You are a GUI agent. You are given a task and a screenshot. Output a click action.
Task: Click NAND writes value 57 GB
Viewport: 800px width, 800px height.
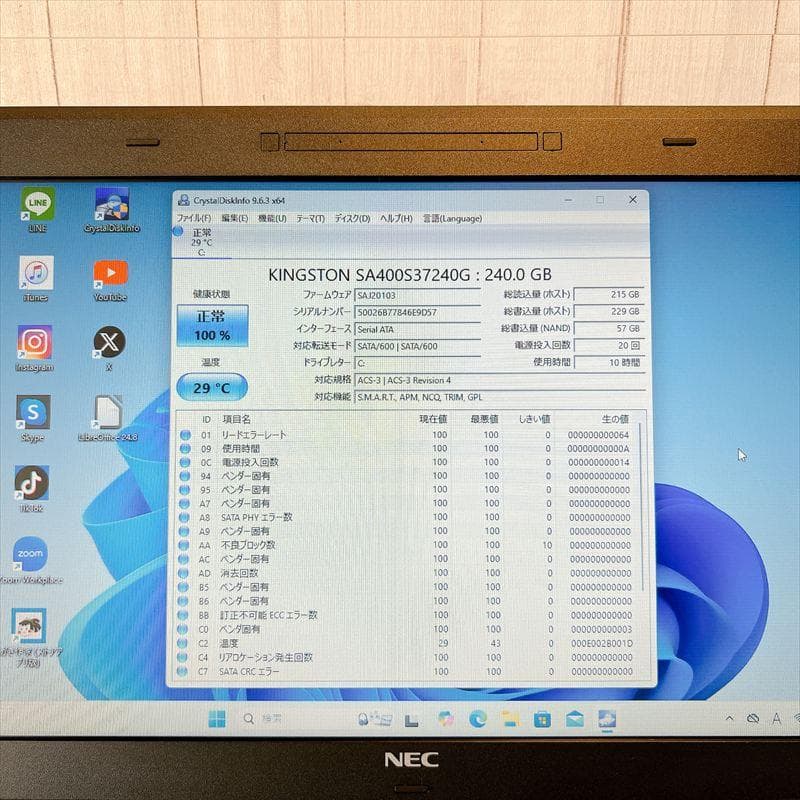pos(609,329)
